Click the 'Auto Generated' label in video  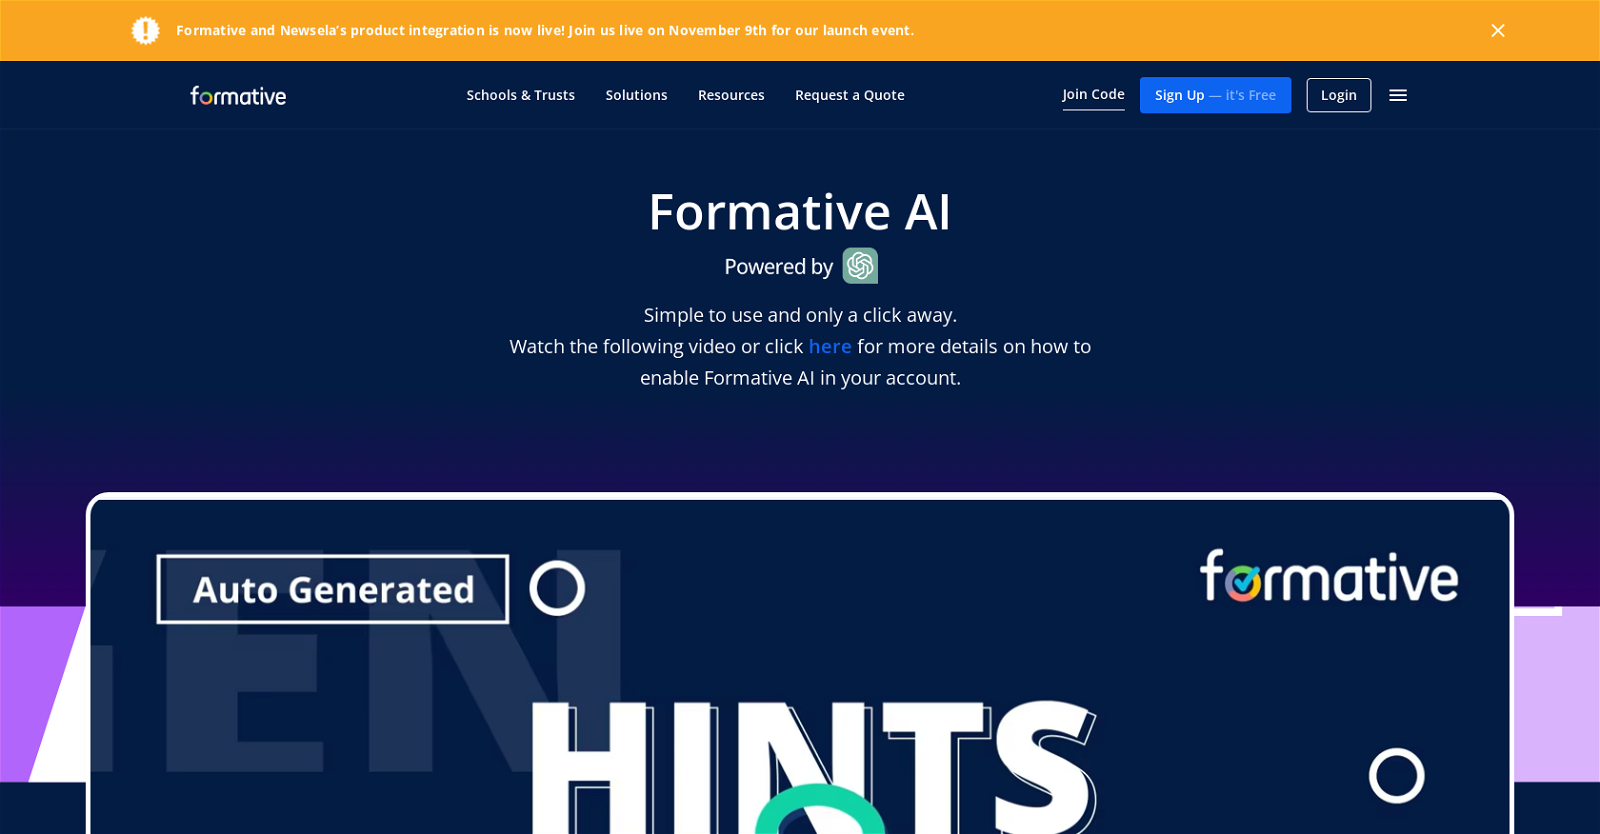coord(333,589)
